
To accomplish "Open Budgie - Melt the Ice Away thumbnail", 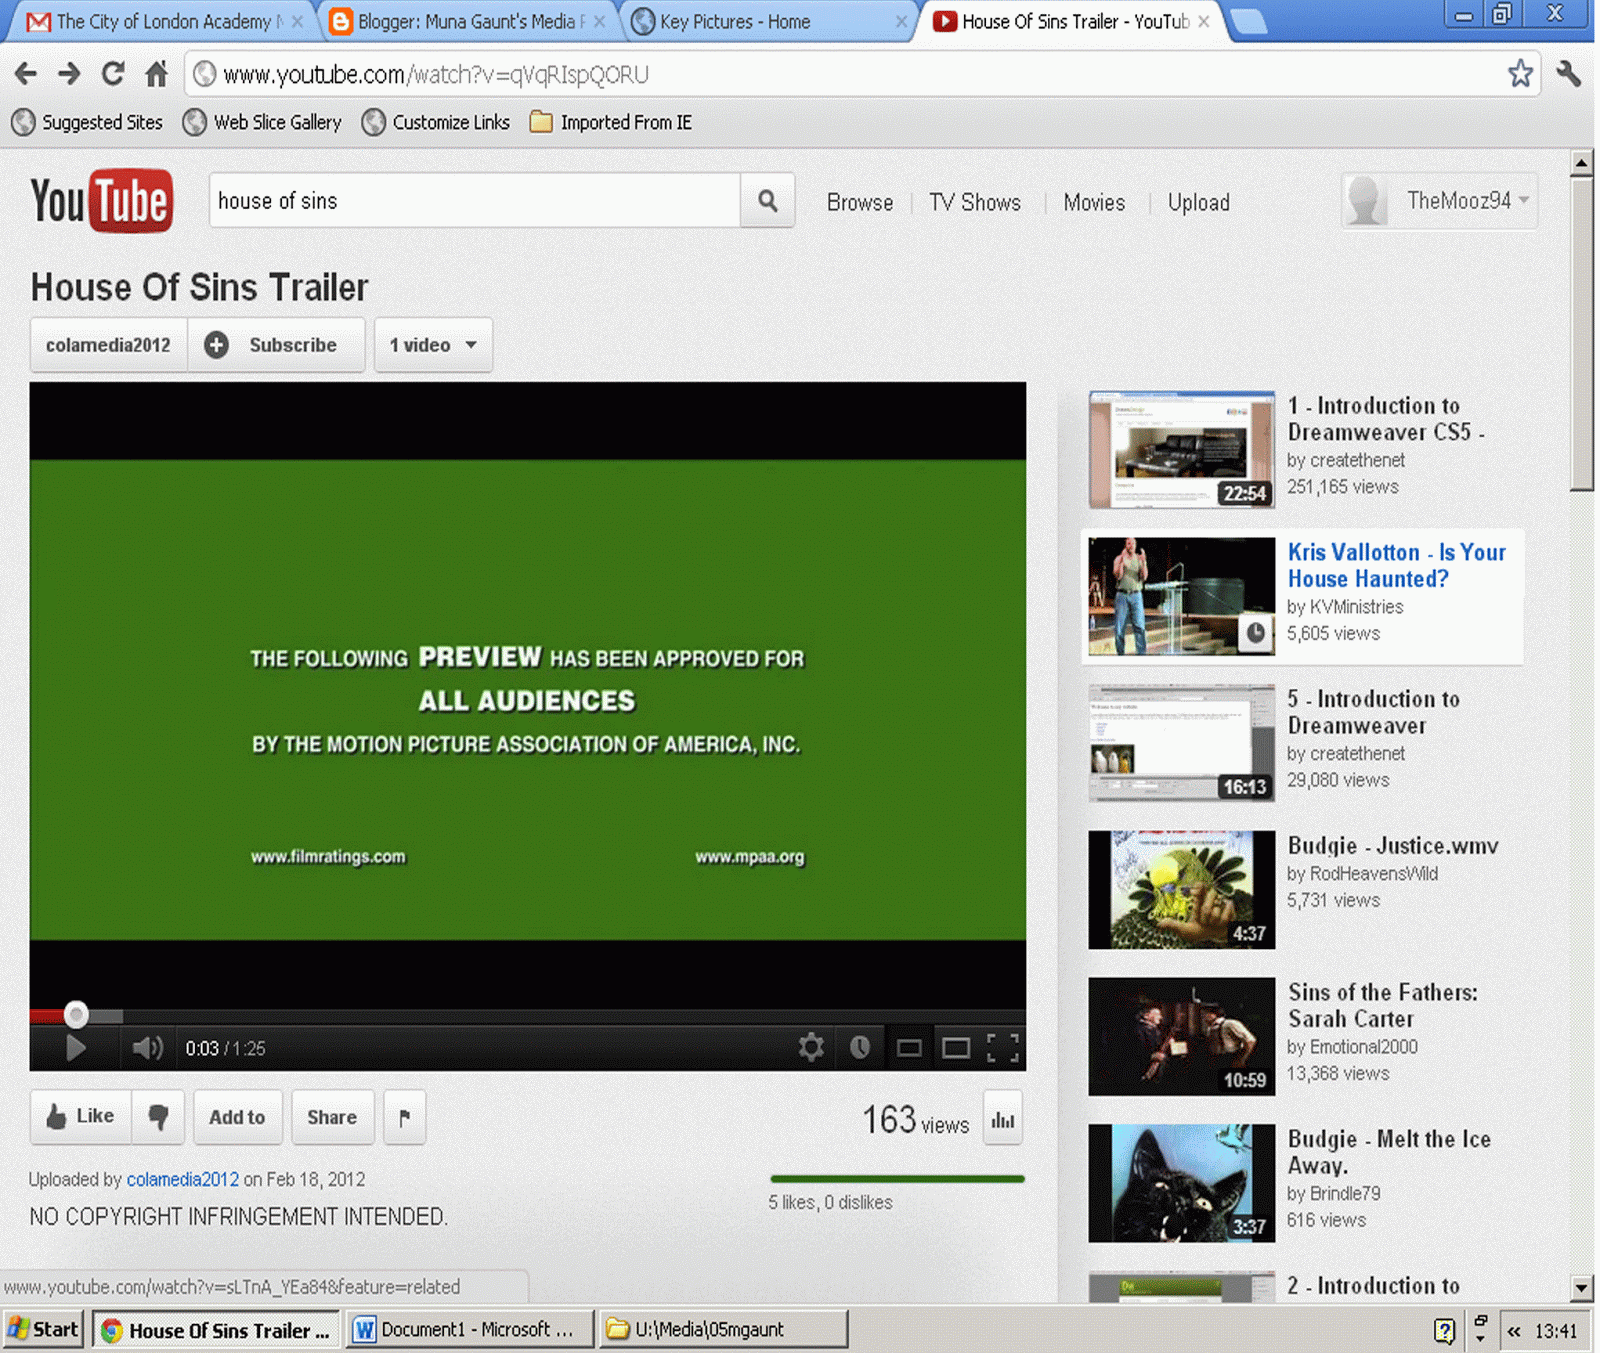I will 1181,1183.
